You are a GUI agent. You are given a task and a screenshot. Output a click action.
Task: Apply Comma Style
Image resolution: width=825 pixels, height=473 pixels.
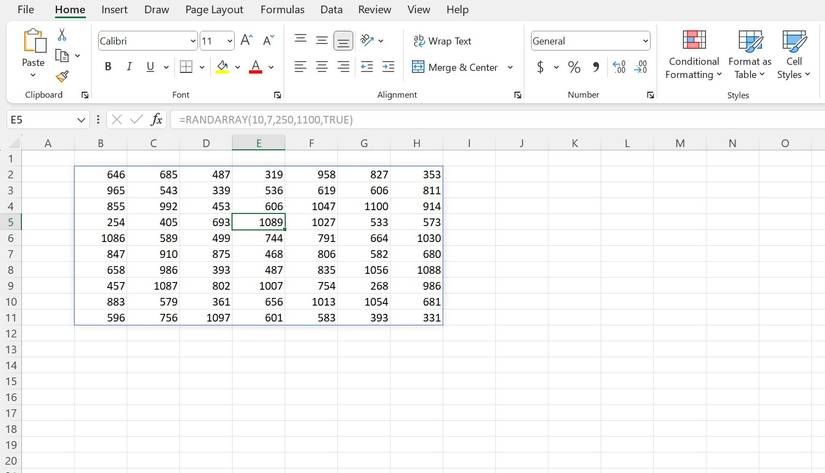coord(596,67)
